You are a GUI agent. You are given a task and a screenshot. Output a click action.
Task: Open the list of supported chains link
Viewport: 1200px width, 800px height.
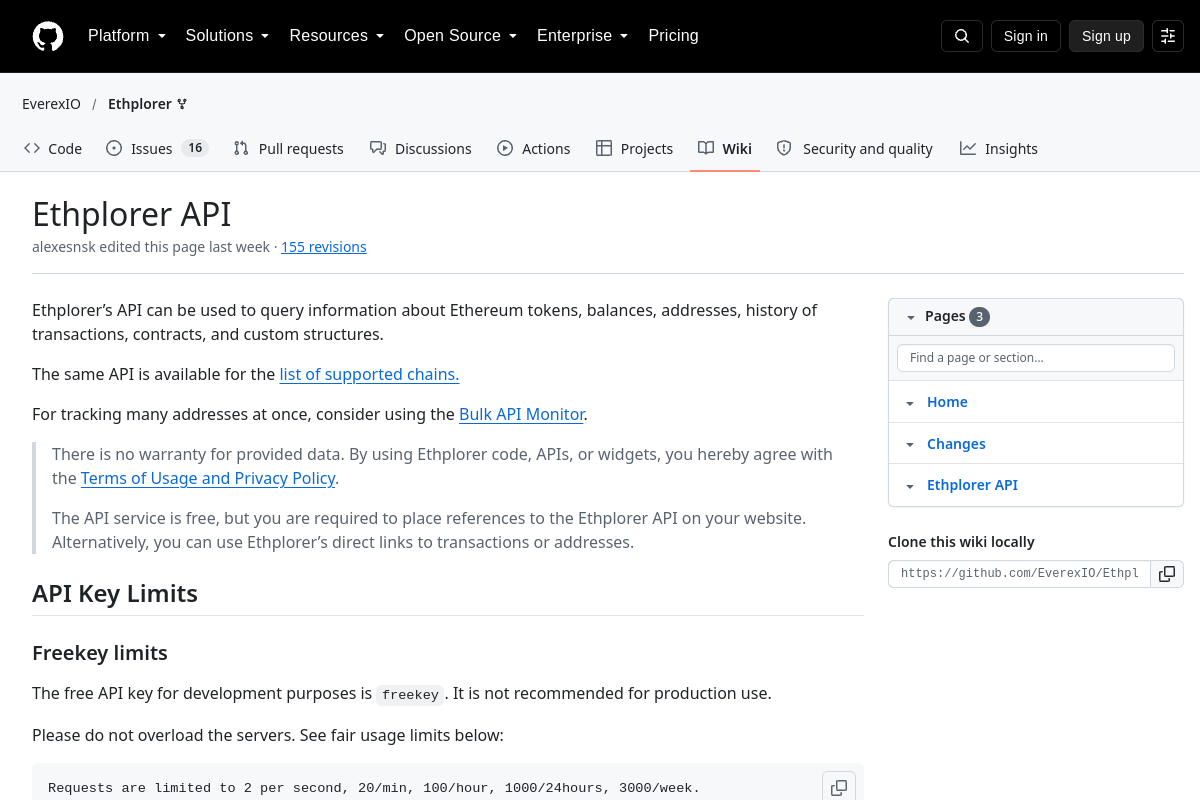pyautogui.click(x=369, y=374)
